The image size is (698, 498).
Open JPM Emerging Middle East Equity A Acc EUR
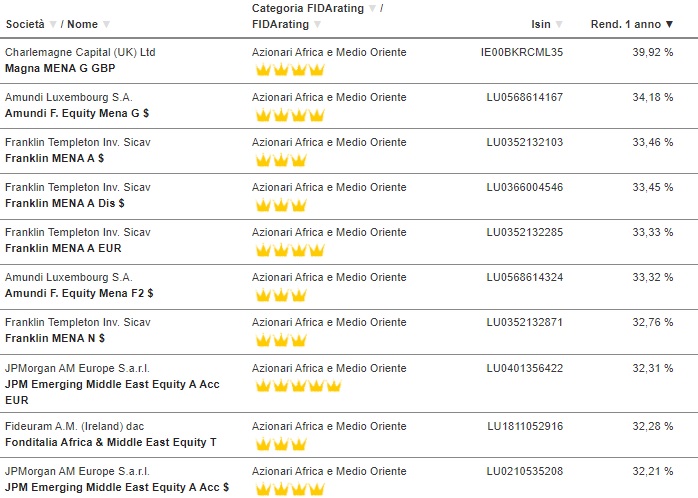[112, 392]
